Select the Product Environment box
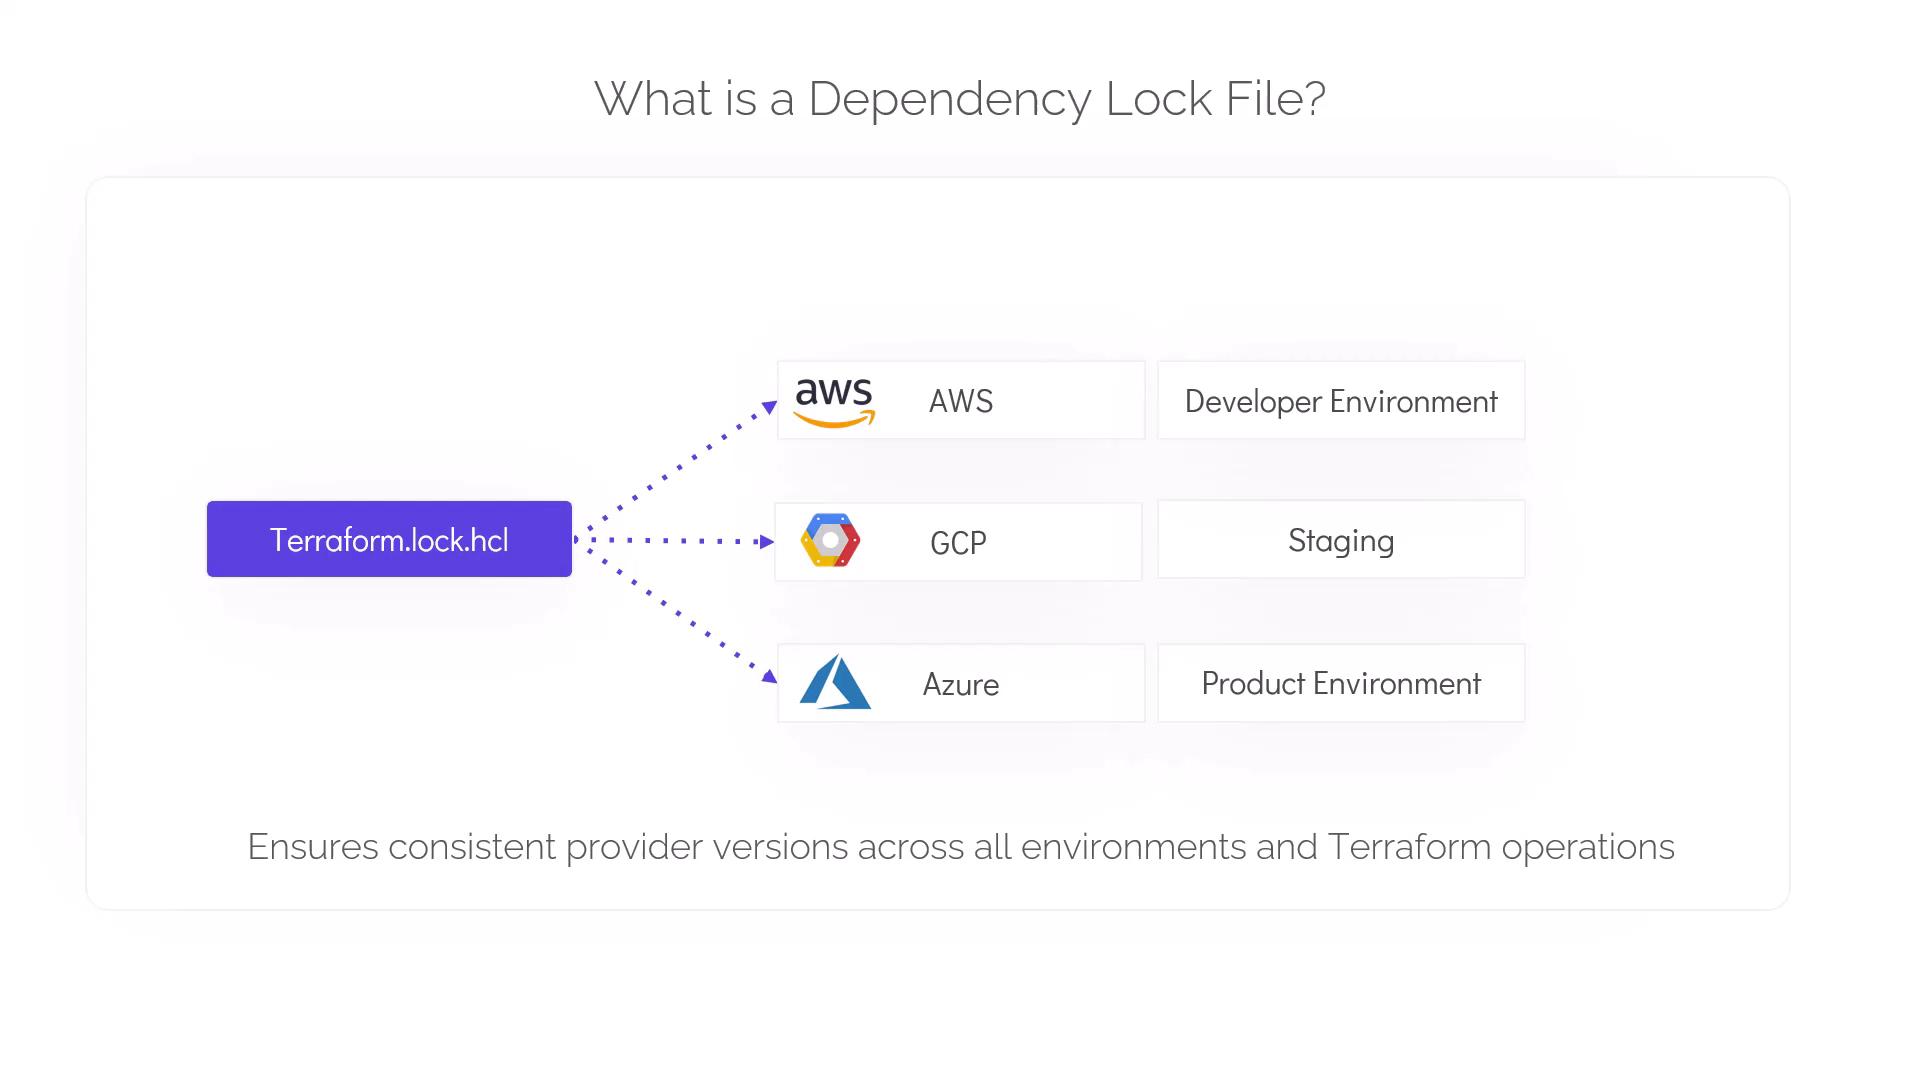This screenshot has width=1920, height=1080. (x=1340, y=683)
